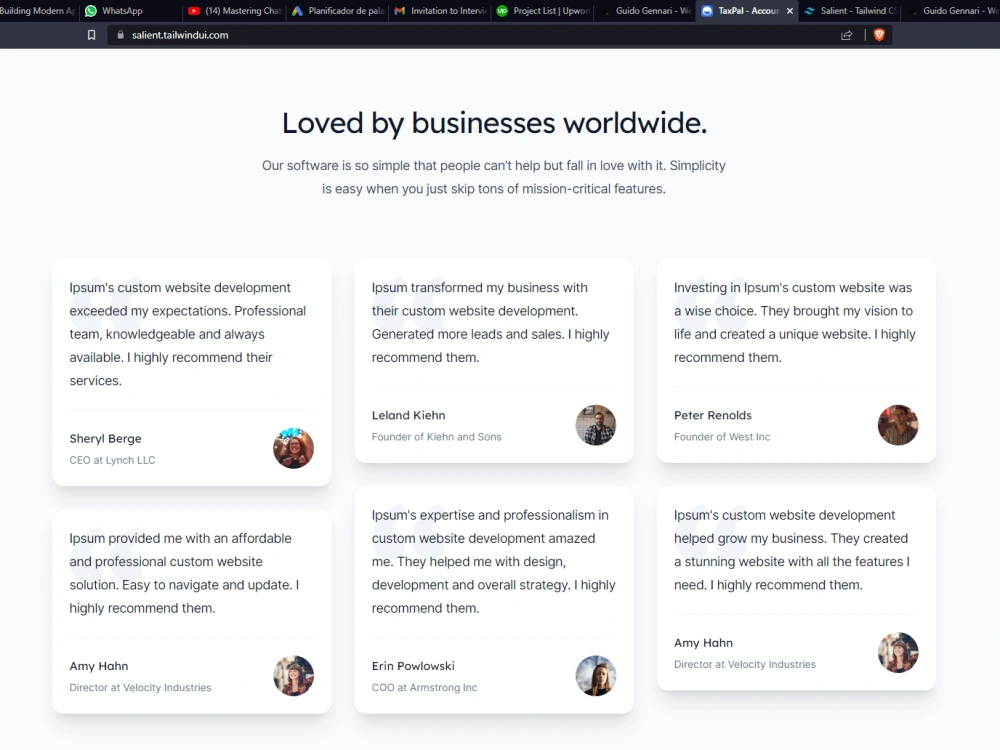The image size is (1000, 750).
Task: Click the WhatsApp tab favicon
Action: 91,11
